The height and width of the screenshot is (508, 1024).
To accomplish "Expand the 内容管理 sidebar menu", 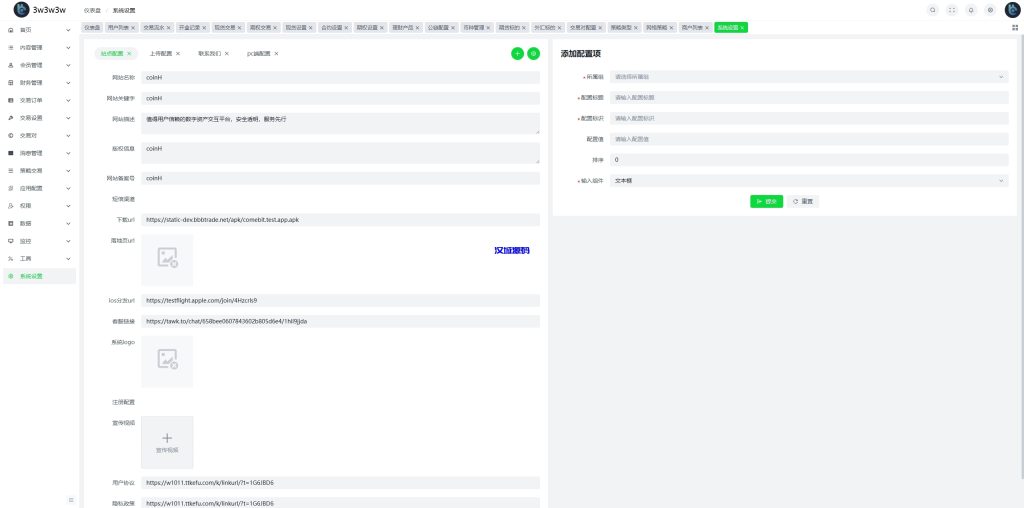I will [x=38, y=47].
